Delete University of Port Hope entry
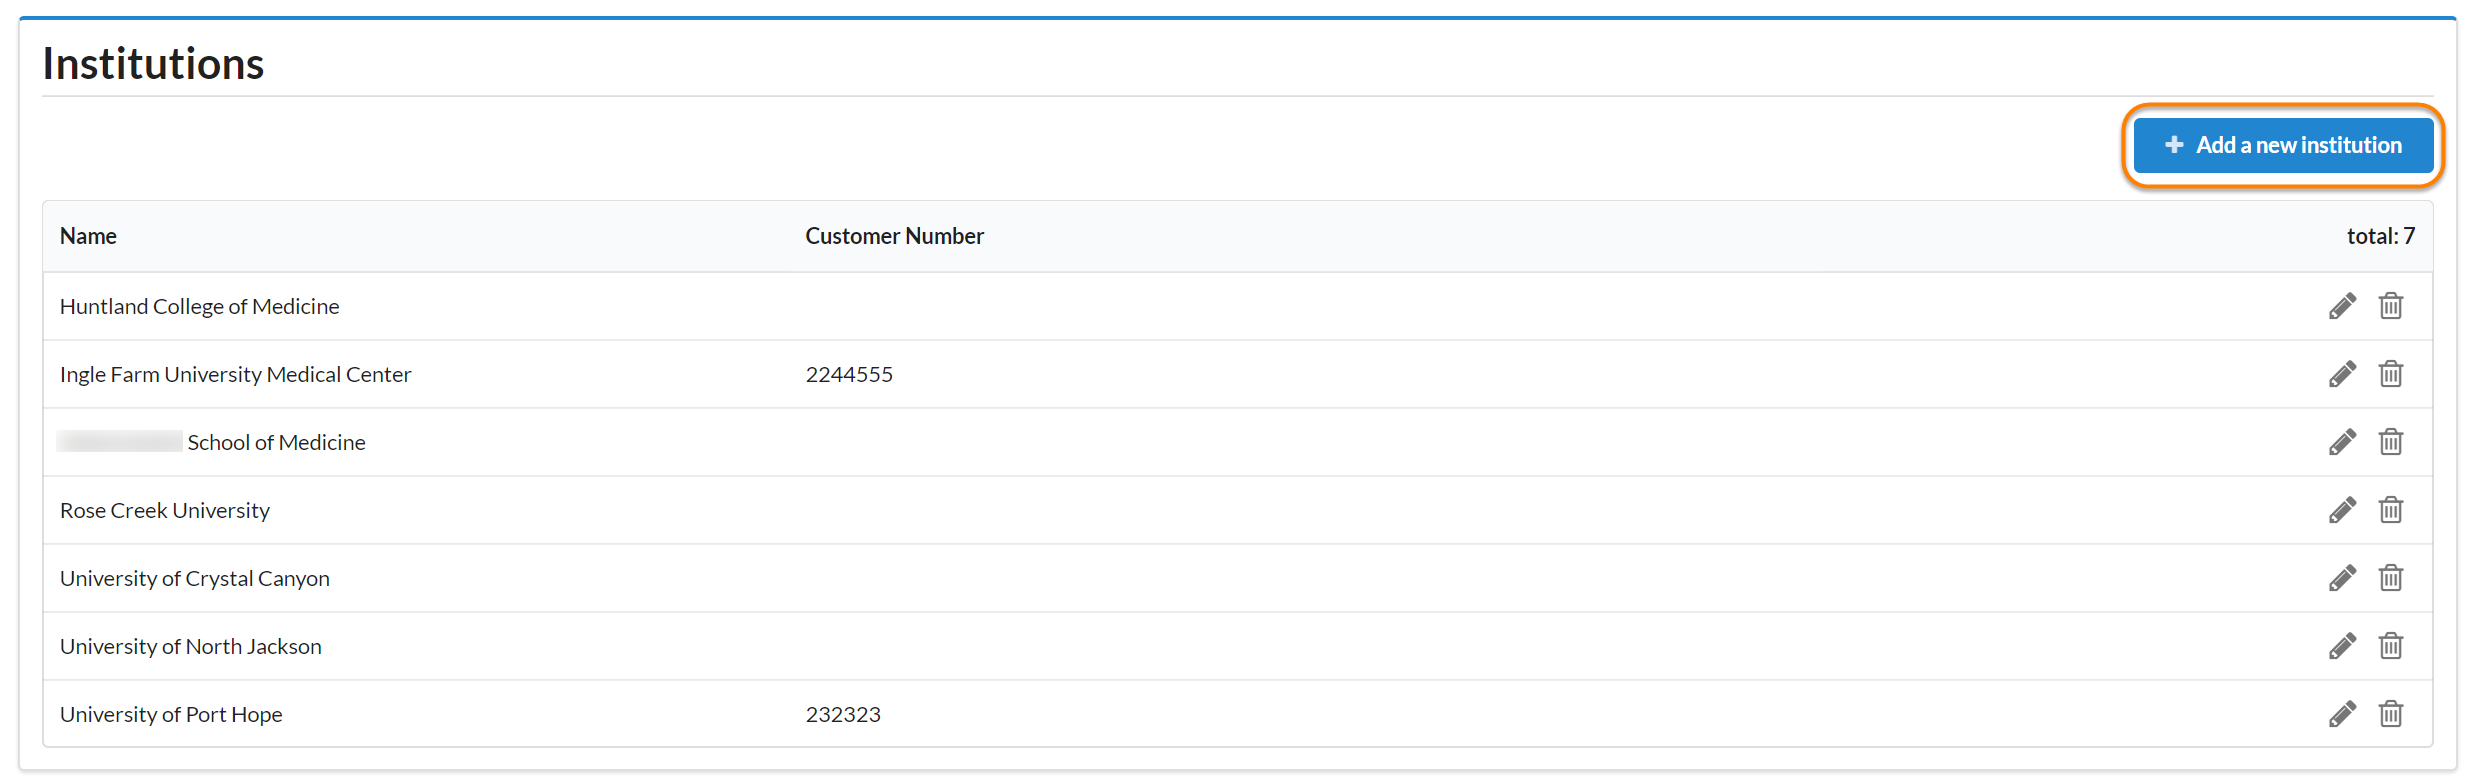Viewport: 2468px width, 784px height. click(x=2390, y=714)
